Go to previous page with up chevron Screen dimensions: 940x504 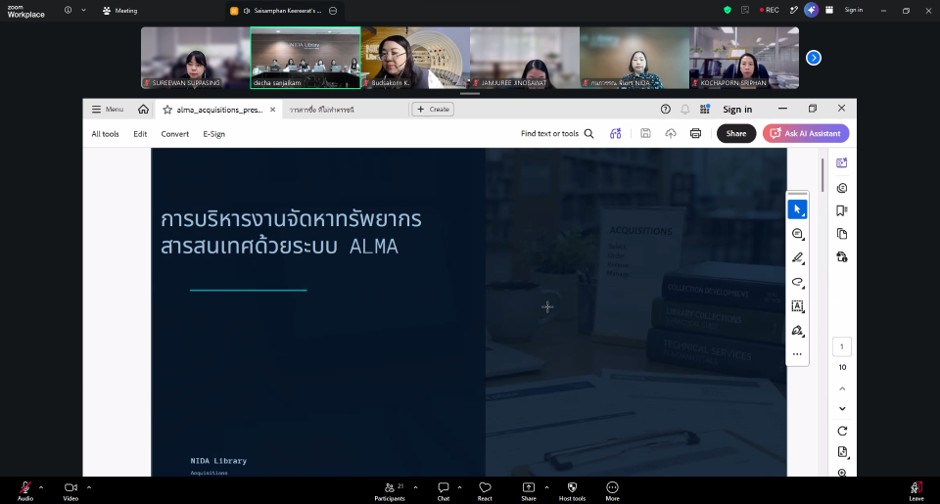(842, 389)
